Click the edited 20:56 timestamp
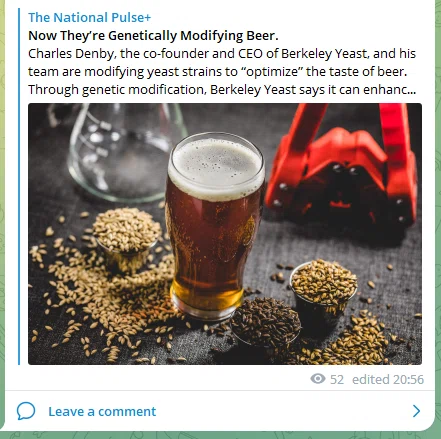Viewport: 441px width, 439px height. click(388, 379)
